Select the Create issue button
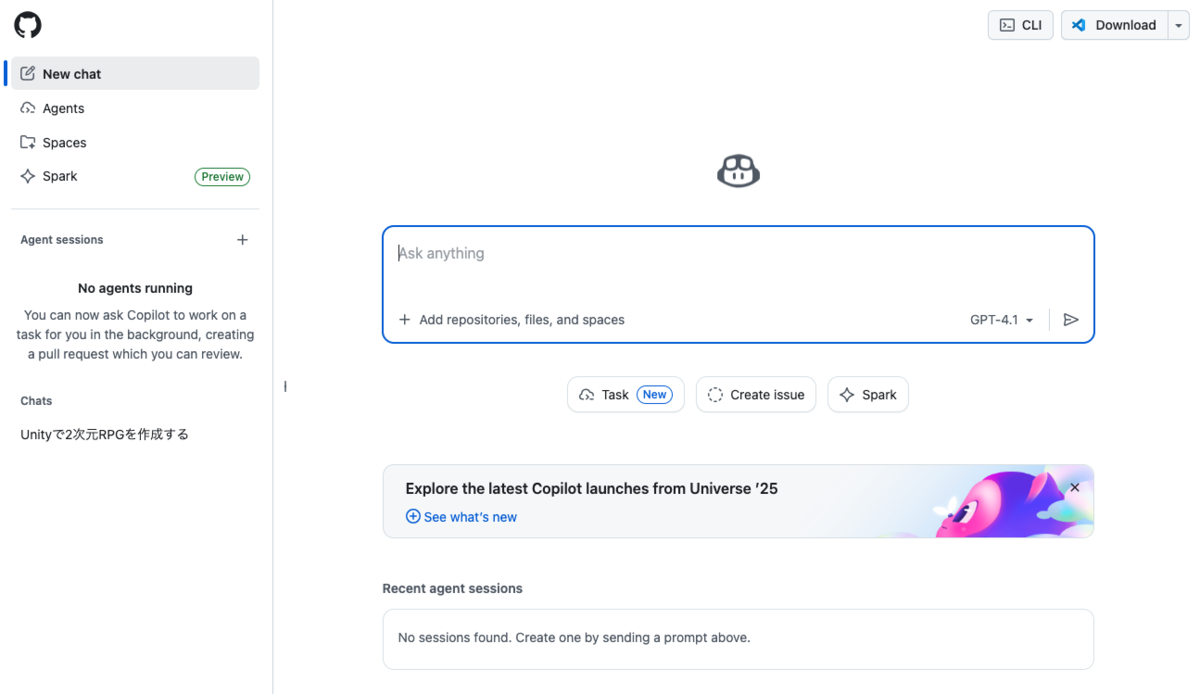This screenshot has height=694, width=1200. tap(756, 395)
